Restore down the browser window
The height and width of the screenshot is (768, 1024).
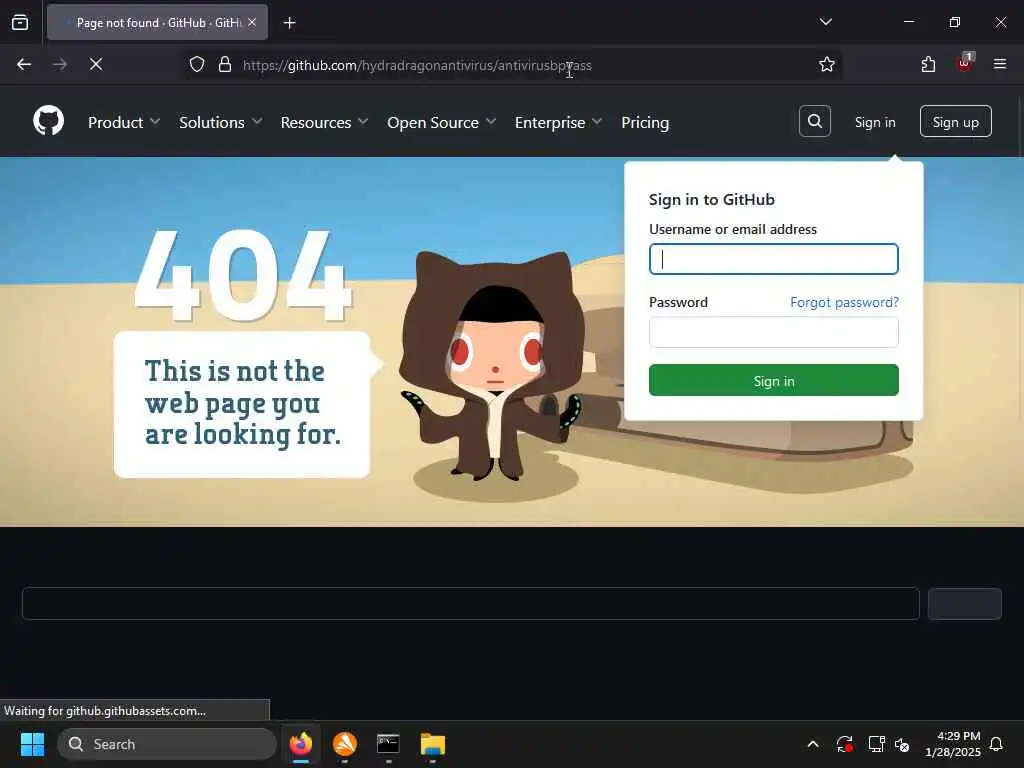click(954, 22)
